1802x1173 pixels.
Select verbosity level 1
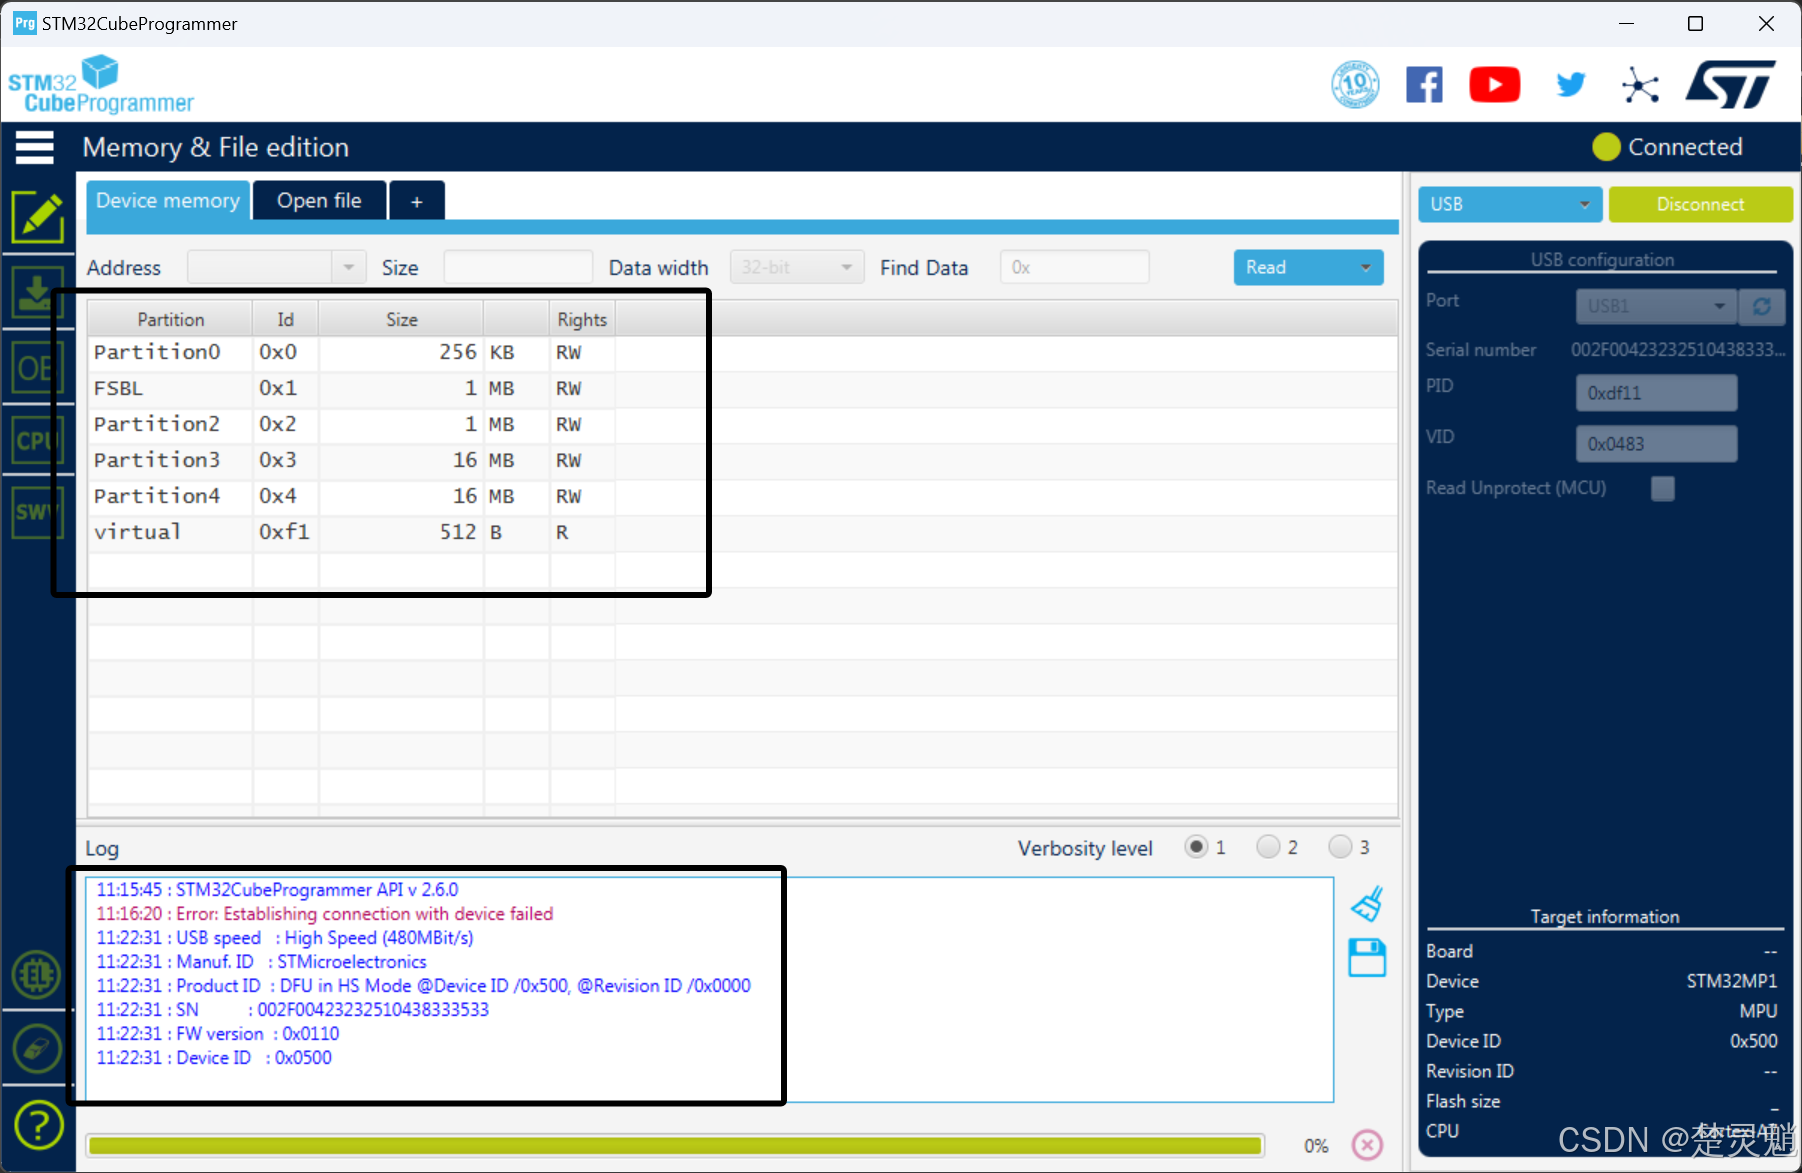coord(1196,847)
